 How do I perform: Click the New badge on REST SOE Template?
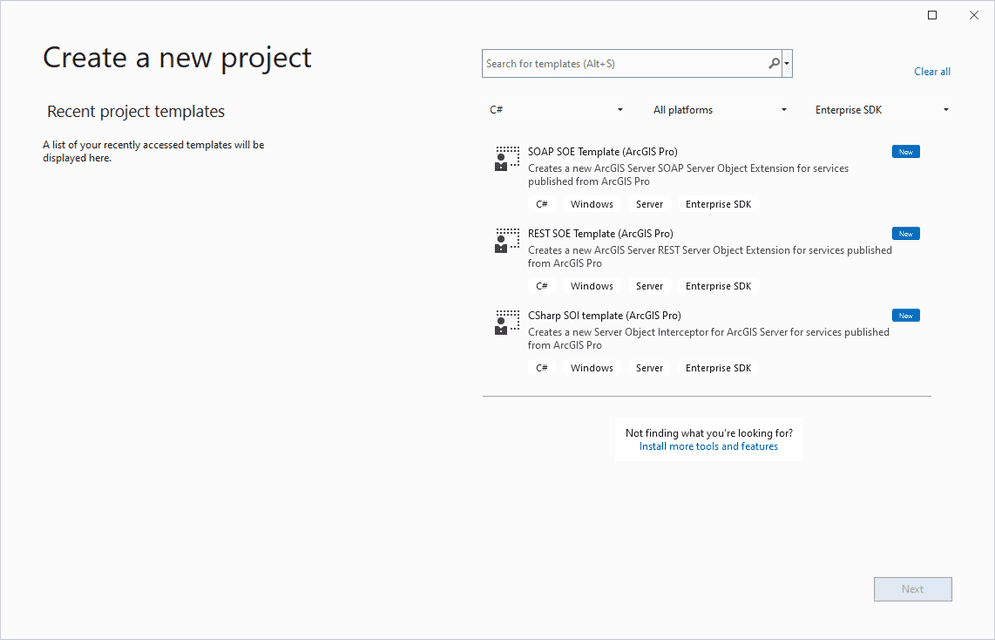[x=906, y=233]
